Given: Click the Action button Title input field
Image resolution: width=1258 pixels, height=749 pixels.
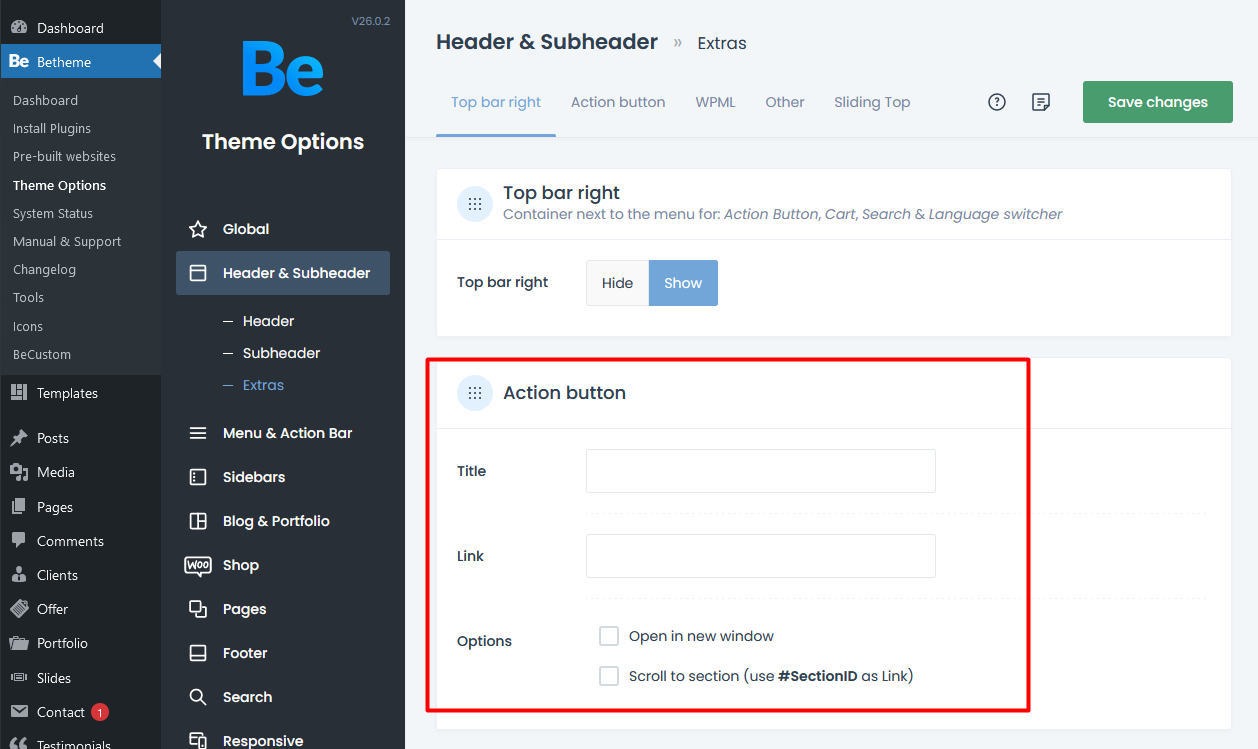Looking at the screenshot, I should [760, 471].
